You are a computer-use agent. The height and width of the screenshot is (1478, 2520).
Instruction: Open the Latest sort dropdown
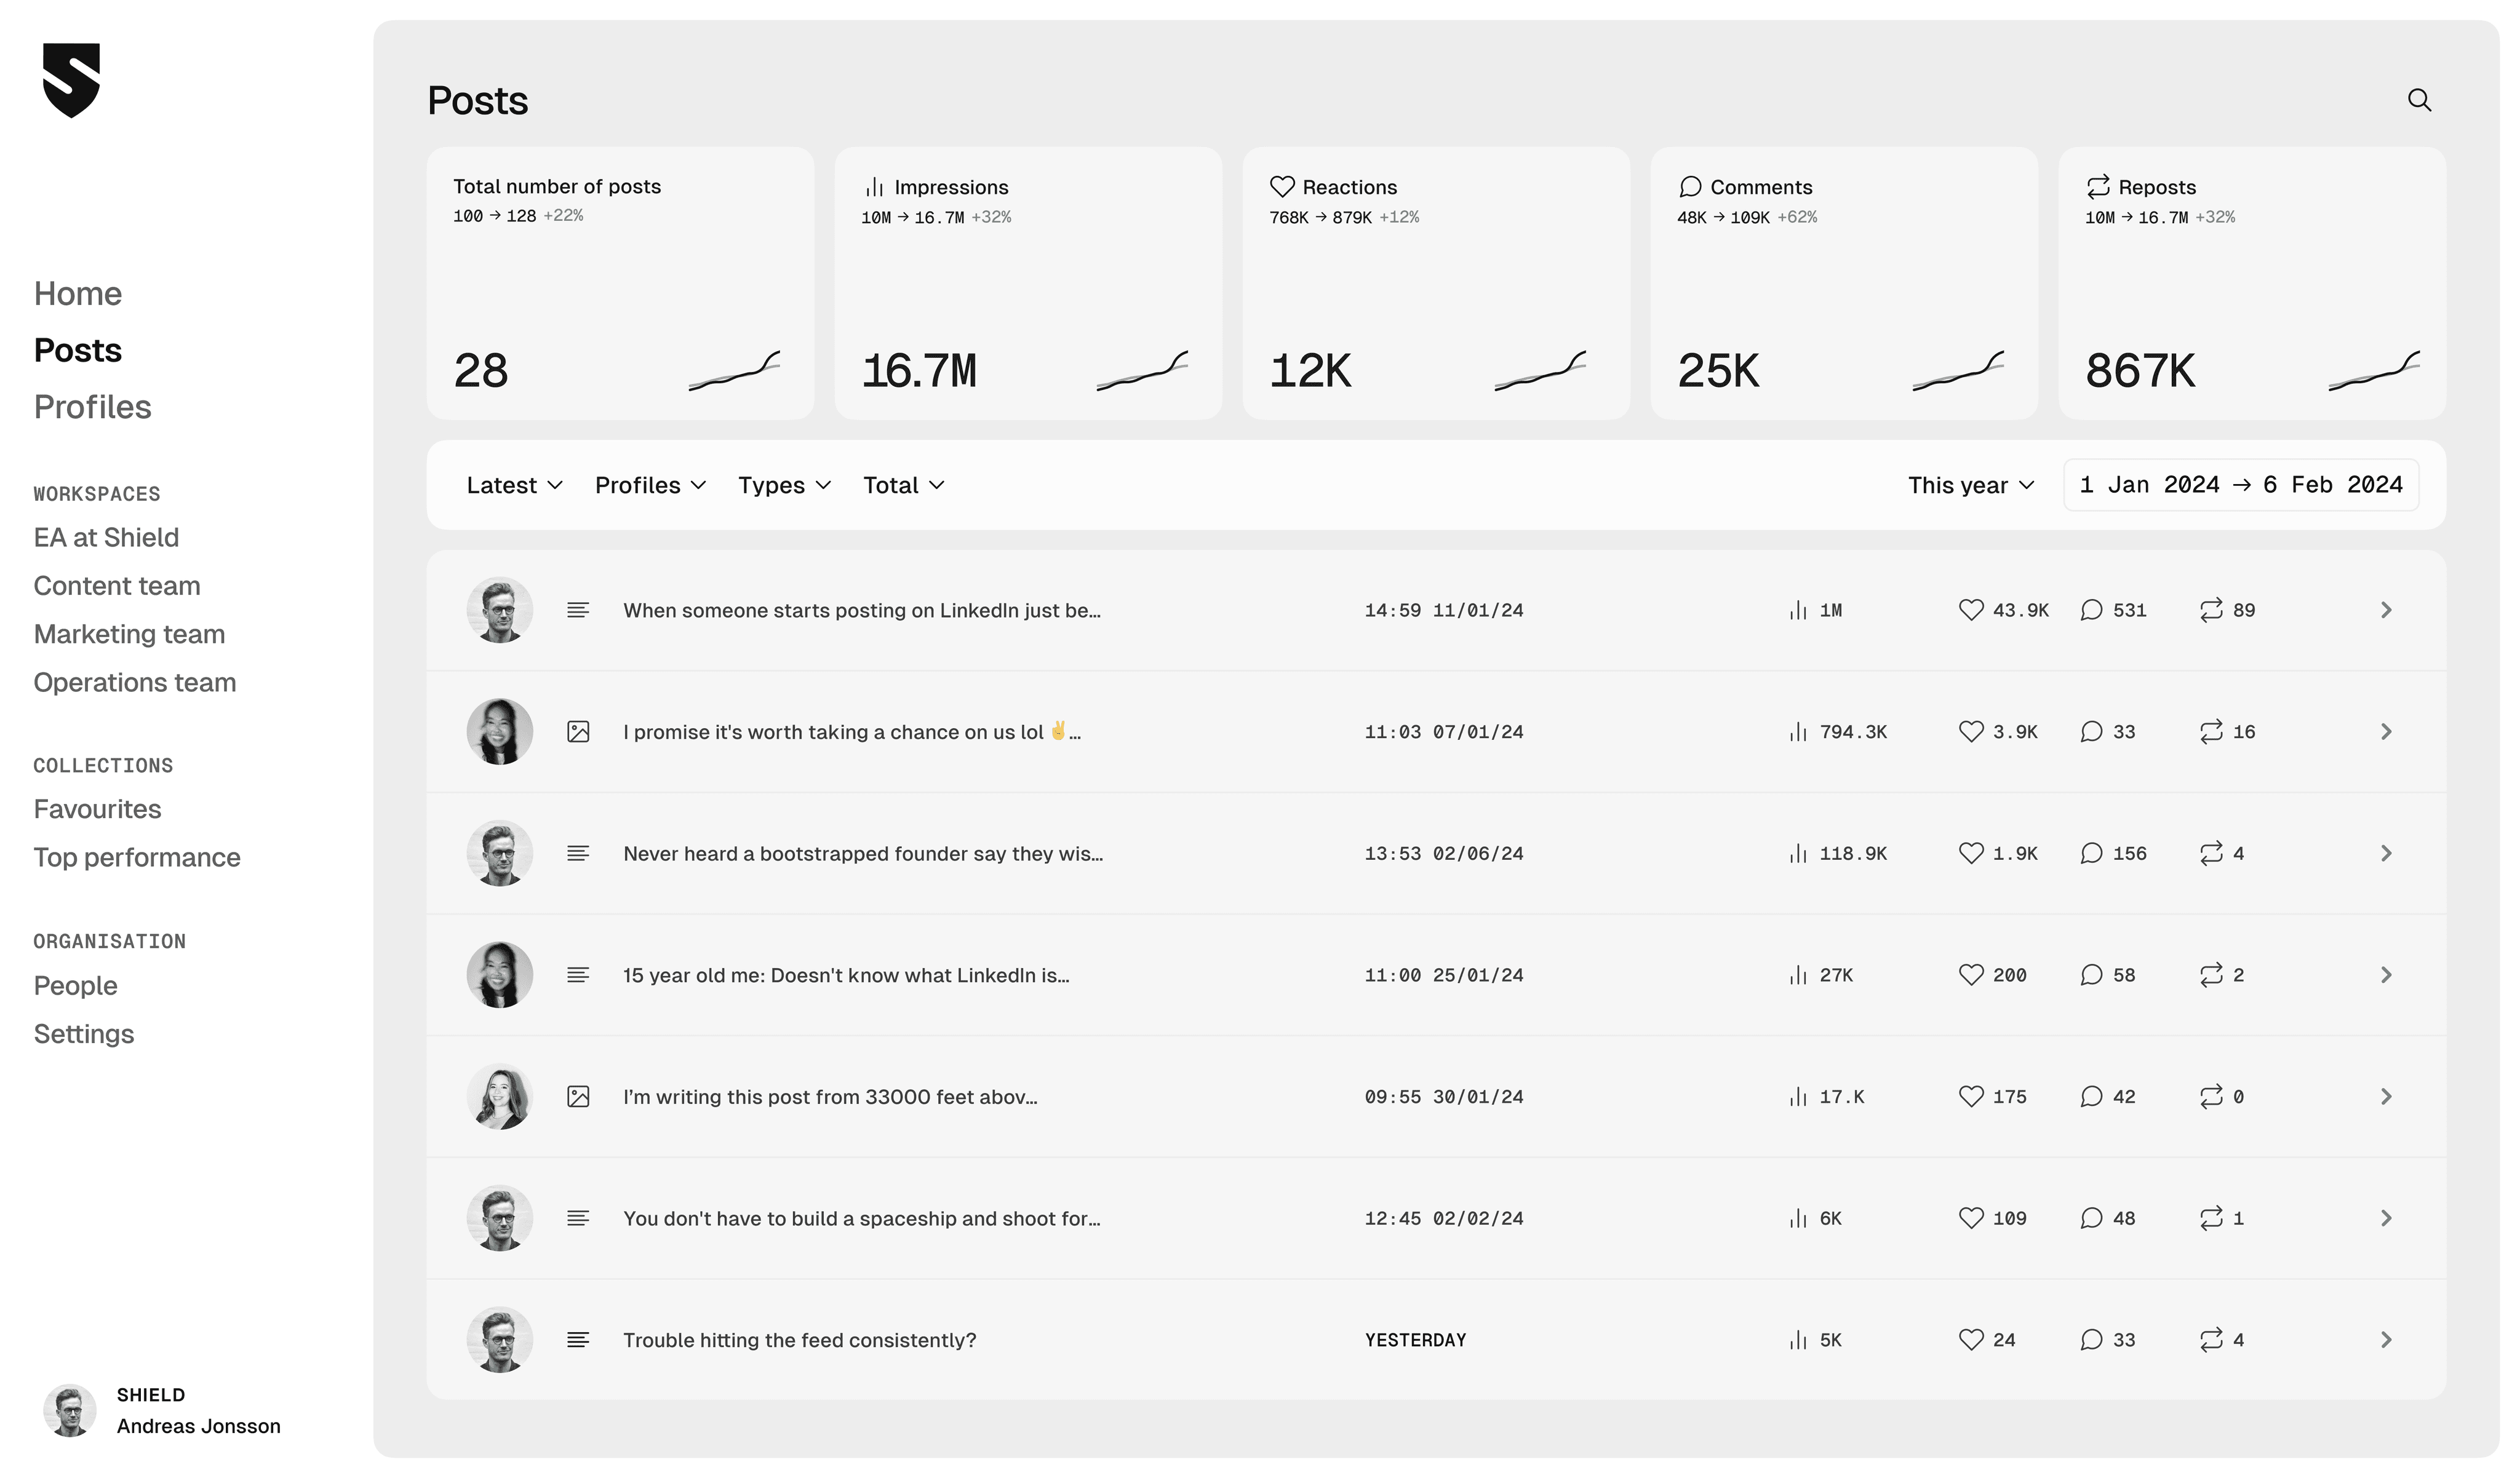click(x=513, y=485)
